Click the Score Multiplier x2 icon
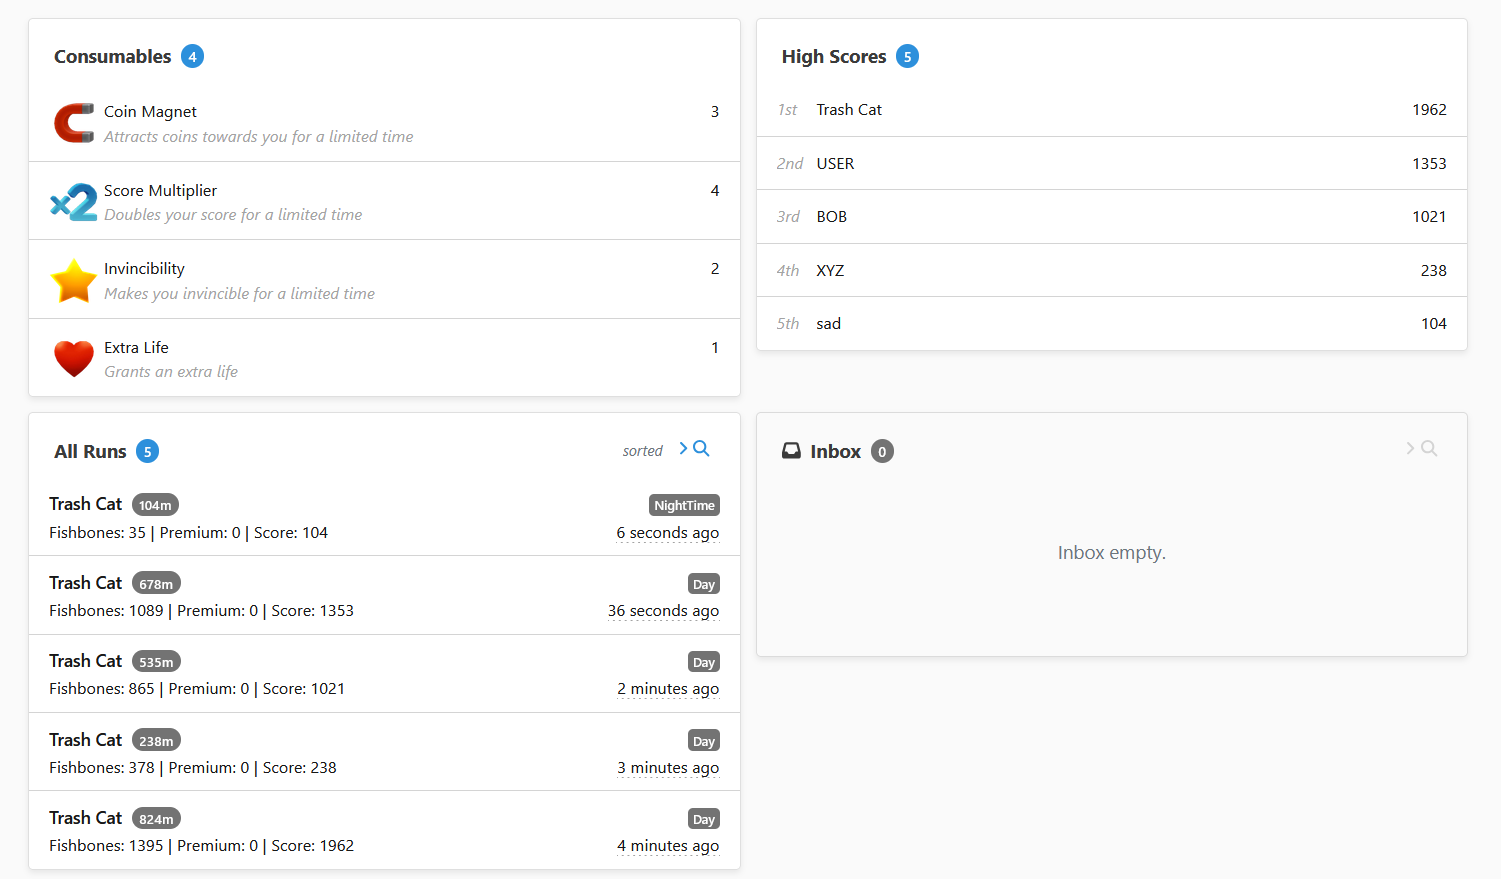This screenshot has width=1501, height=879. [x=73, y=201]
